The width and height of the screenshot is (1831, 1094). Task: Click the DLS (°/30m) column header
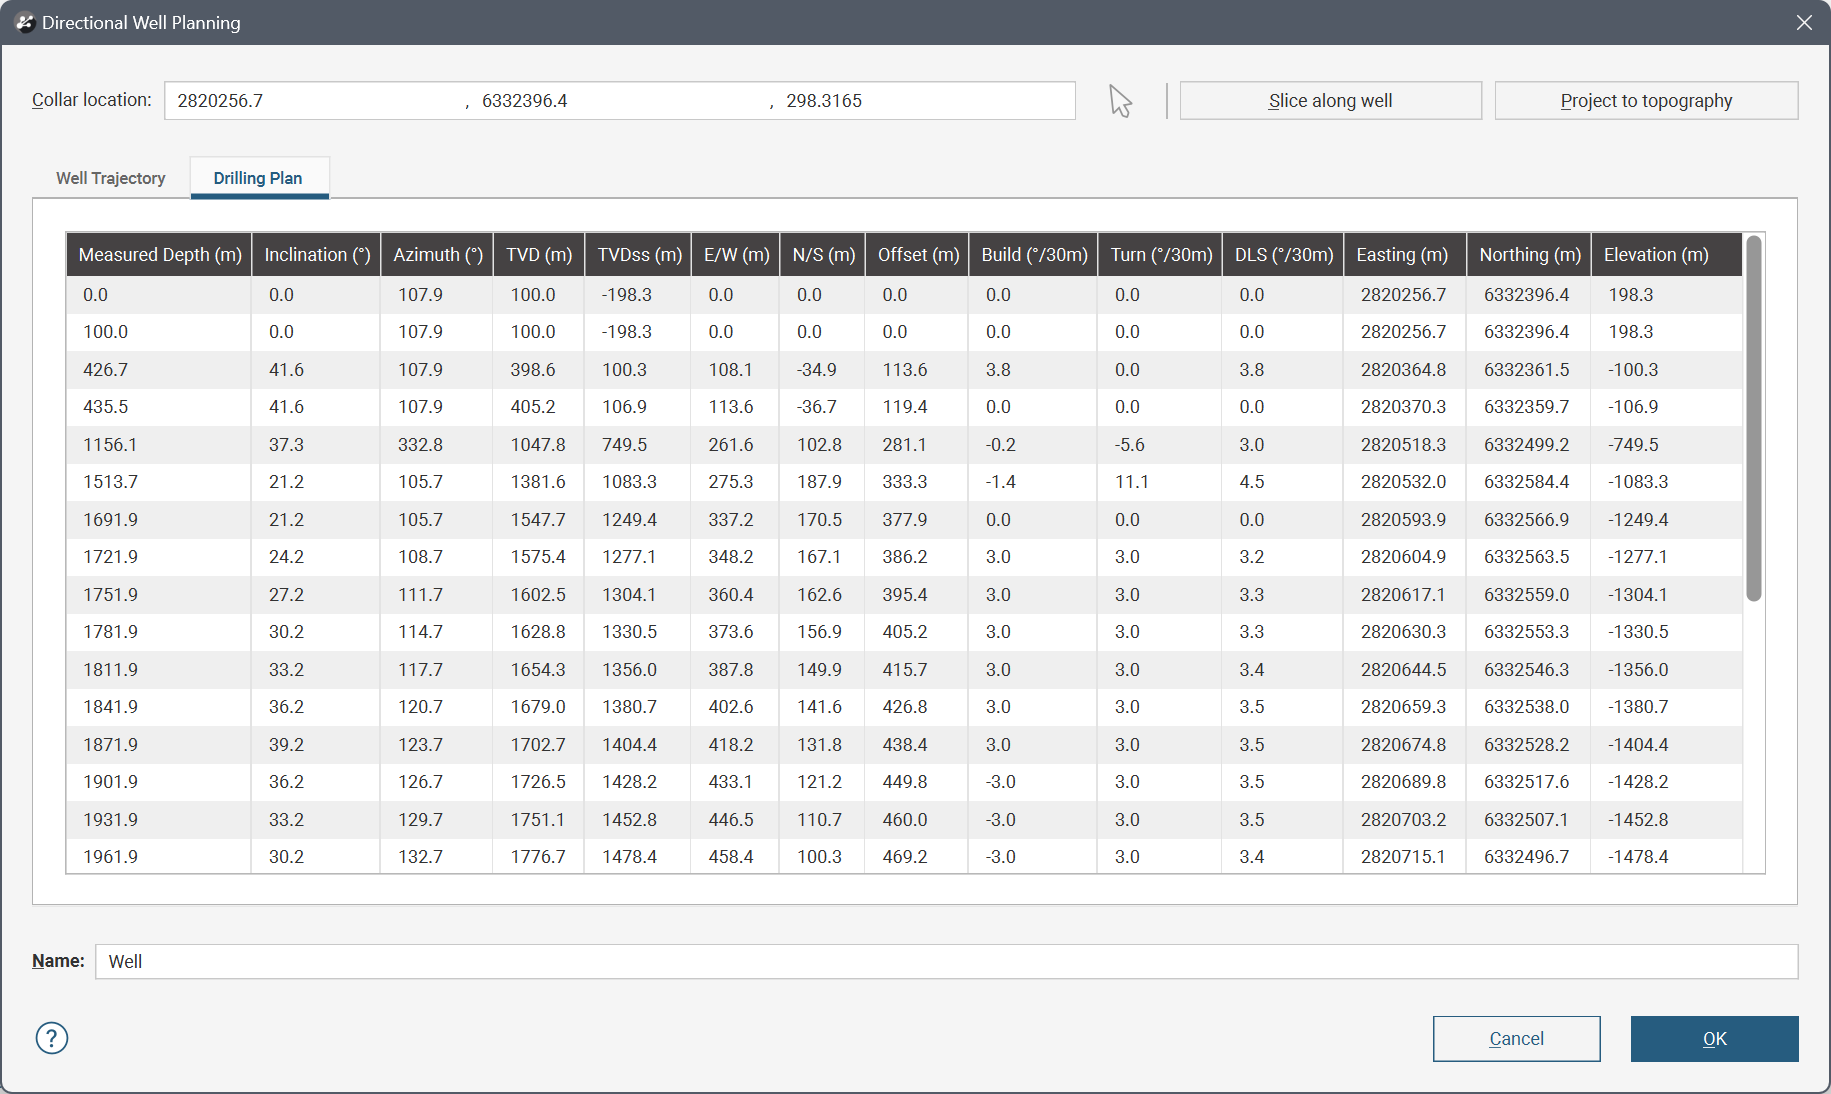pyautogui.click(x=1283, y=255)
